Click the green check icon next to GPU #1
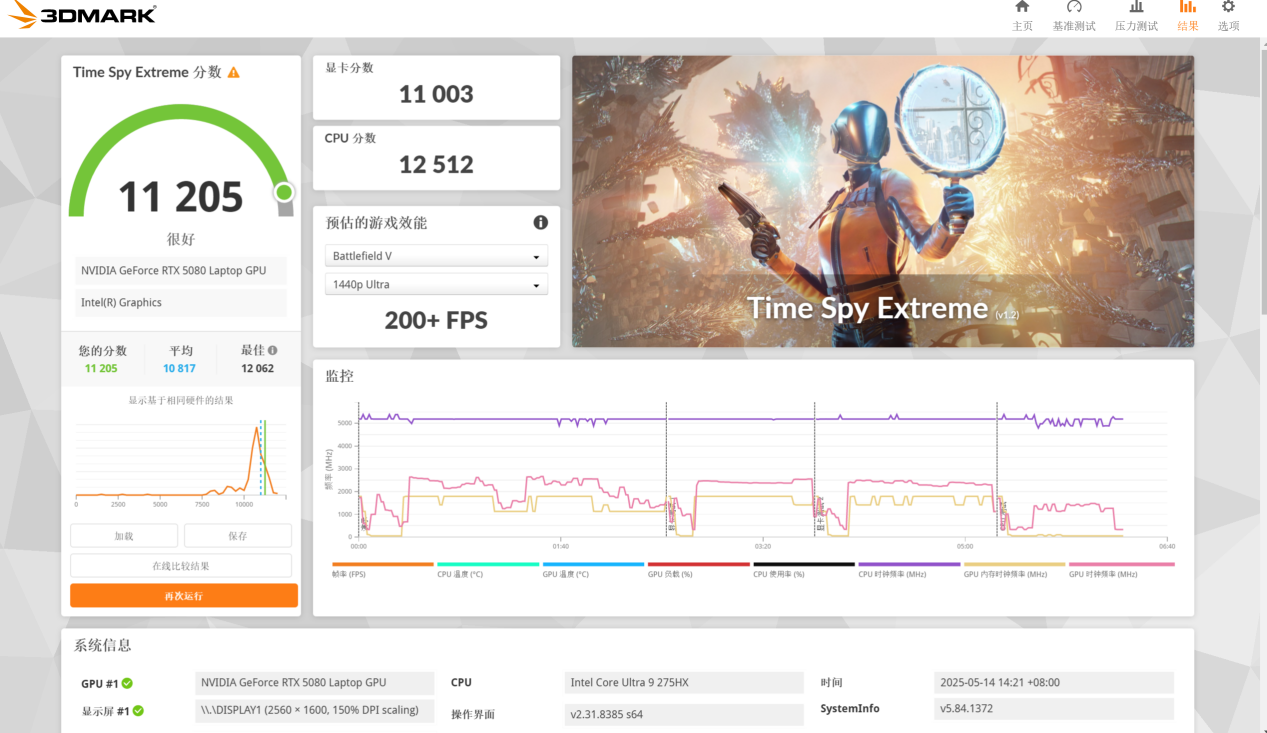Image resolution: width=1267 pixels, height=733 pixels. point(127,684)
